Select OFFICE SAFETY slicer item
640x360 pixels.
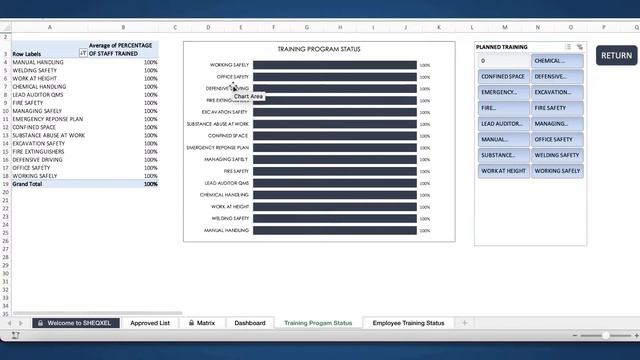pyautogui.click(x=557, y=140)
